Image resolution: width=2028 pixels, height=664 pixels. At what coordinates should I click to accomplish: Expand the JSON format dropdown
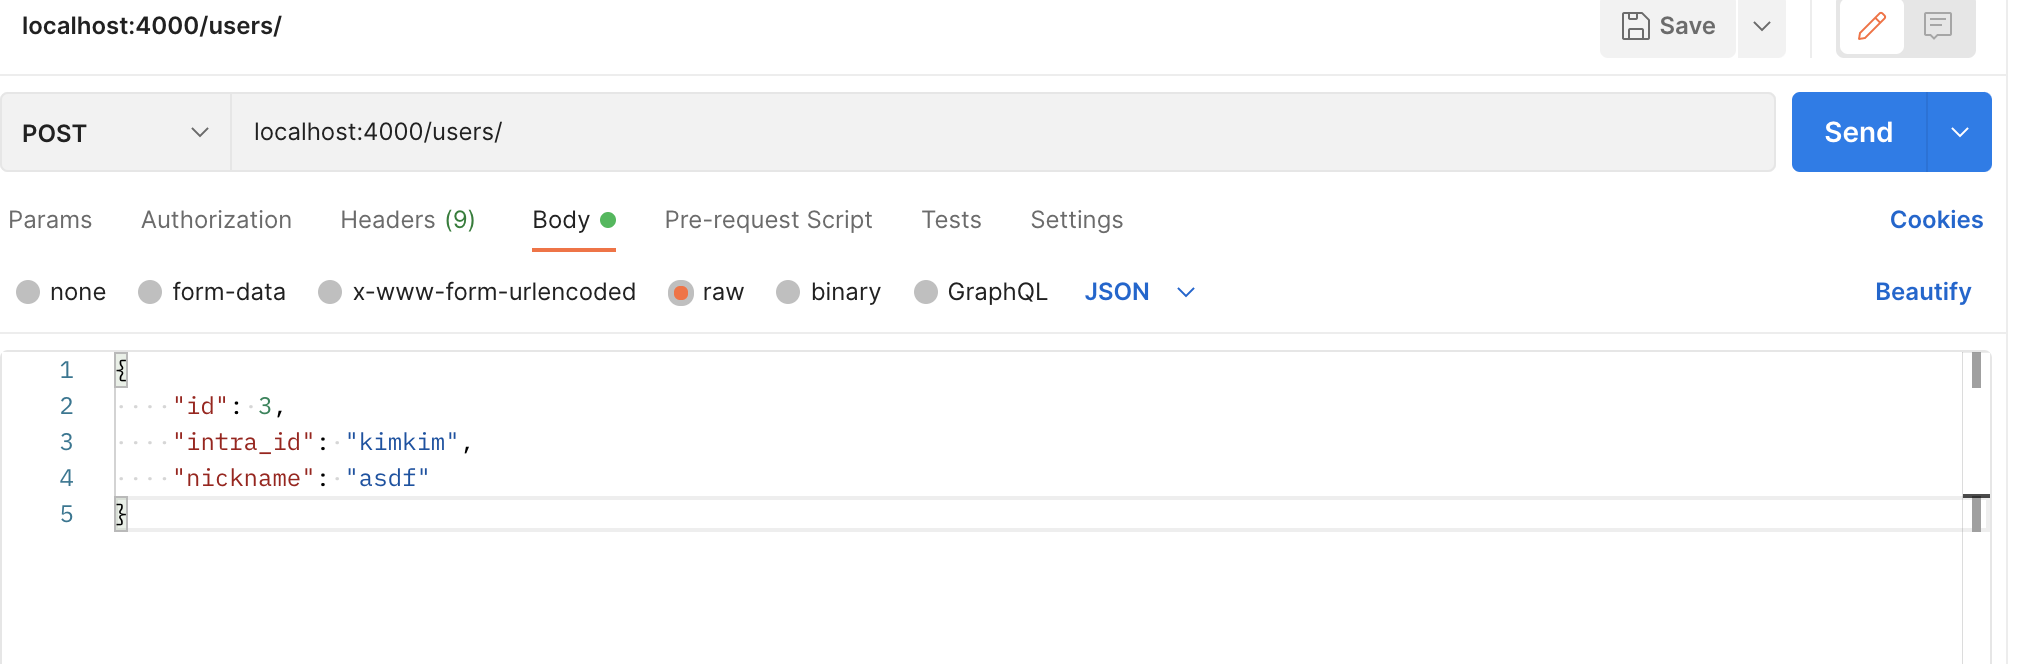(1186, 292)
